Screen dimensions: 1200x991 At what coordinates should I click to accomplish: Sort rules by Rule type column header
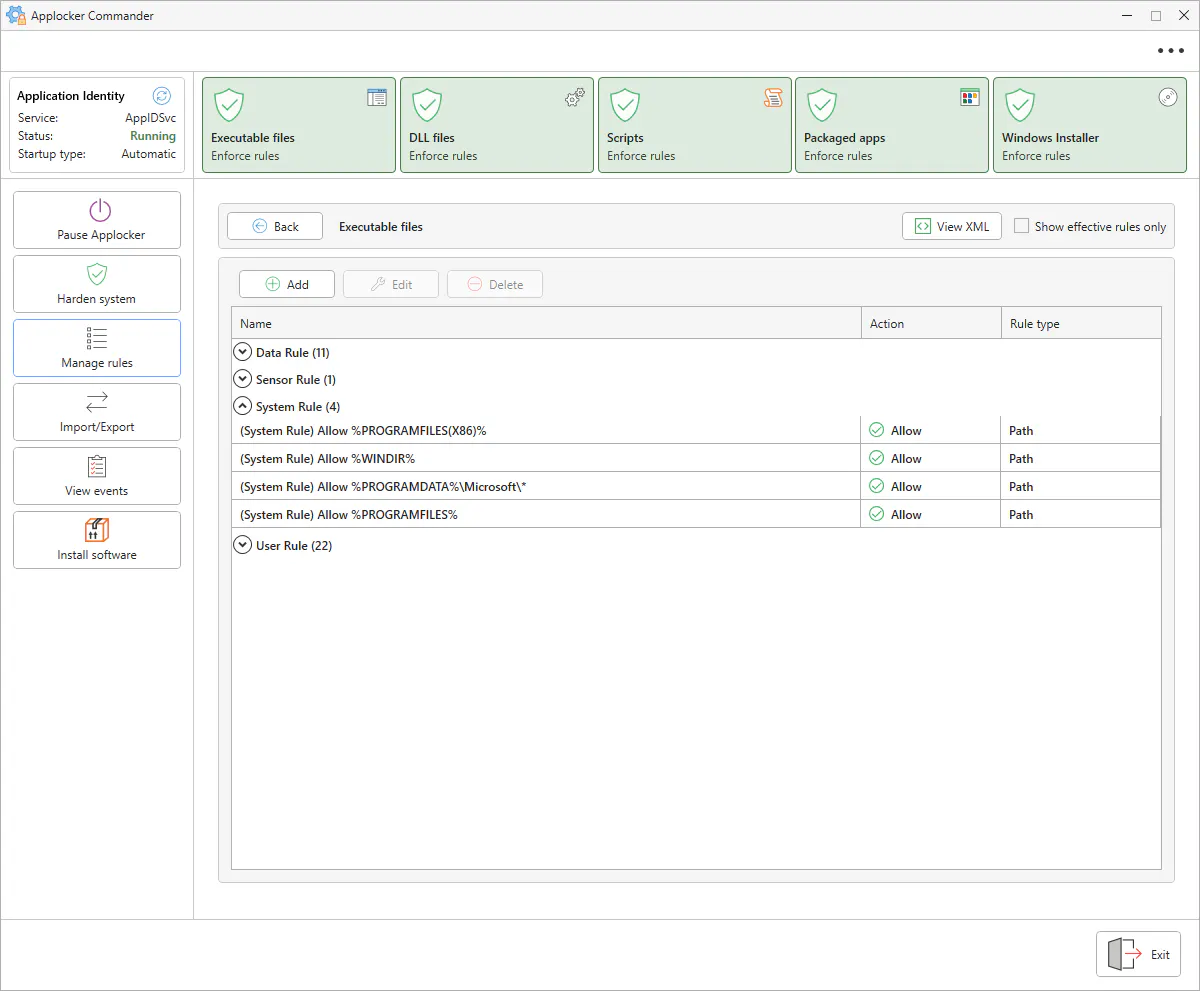pos(1081,323)
